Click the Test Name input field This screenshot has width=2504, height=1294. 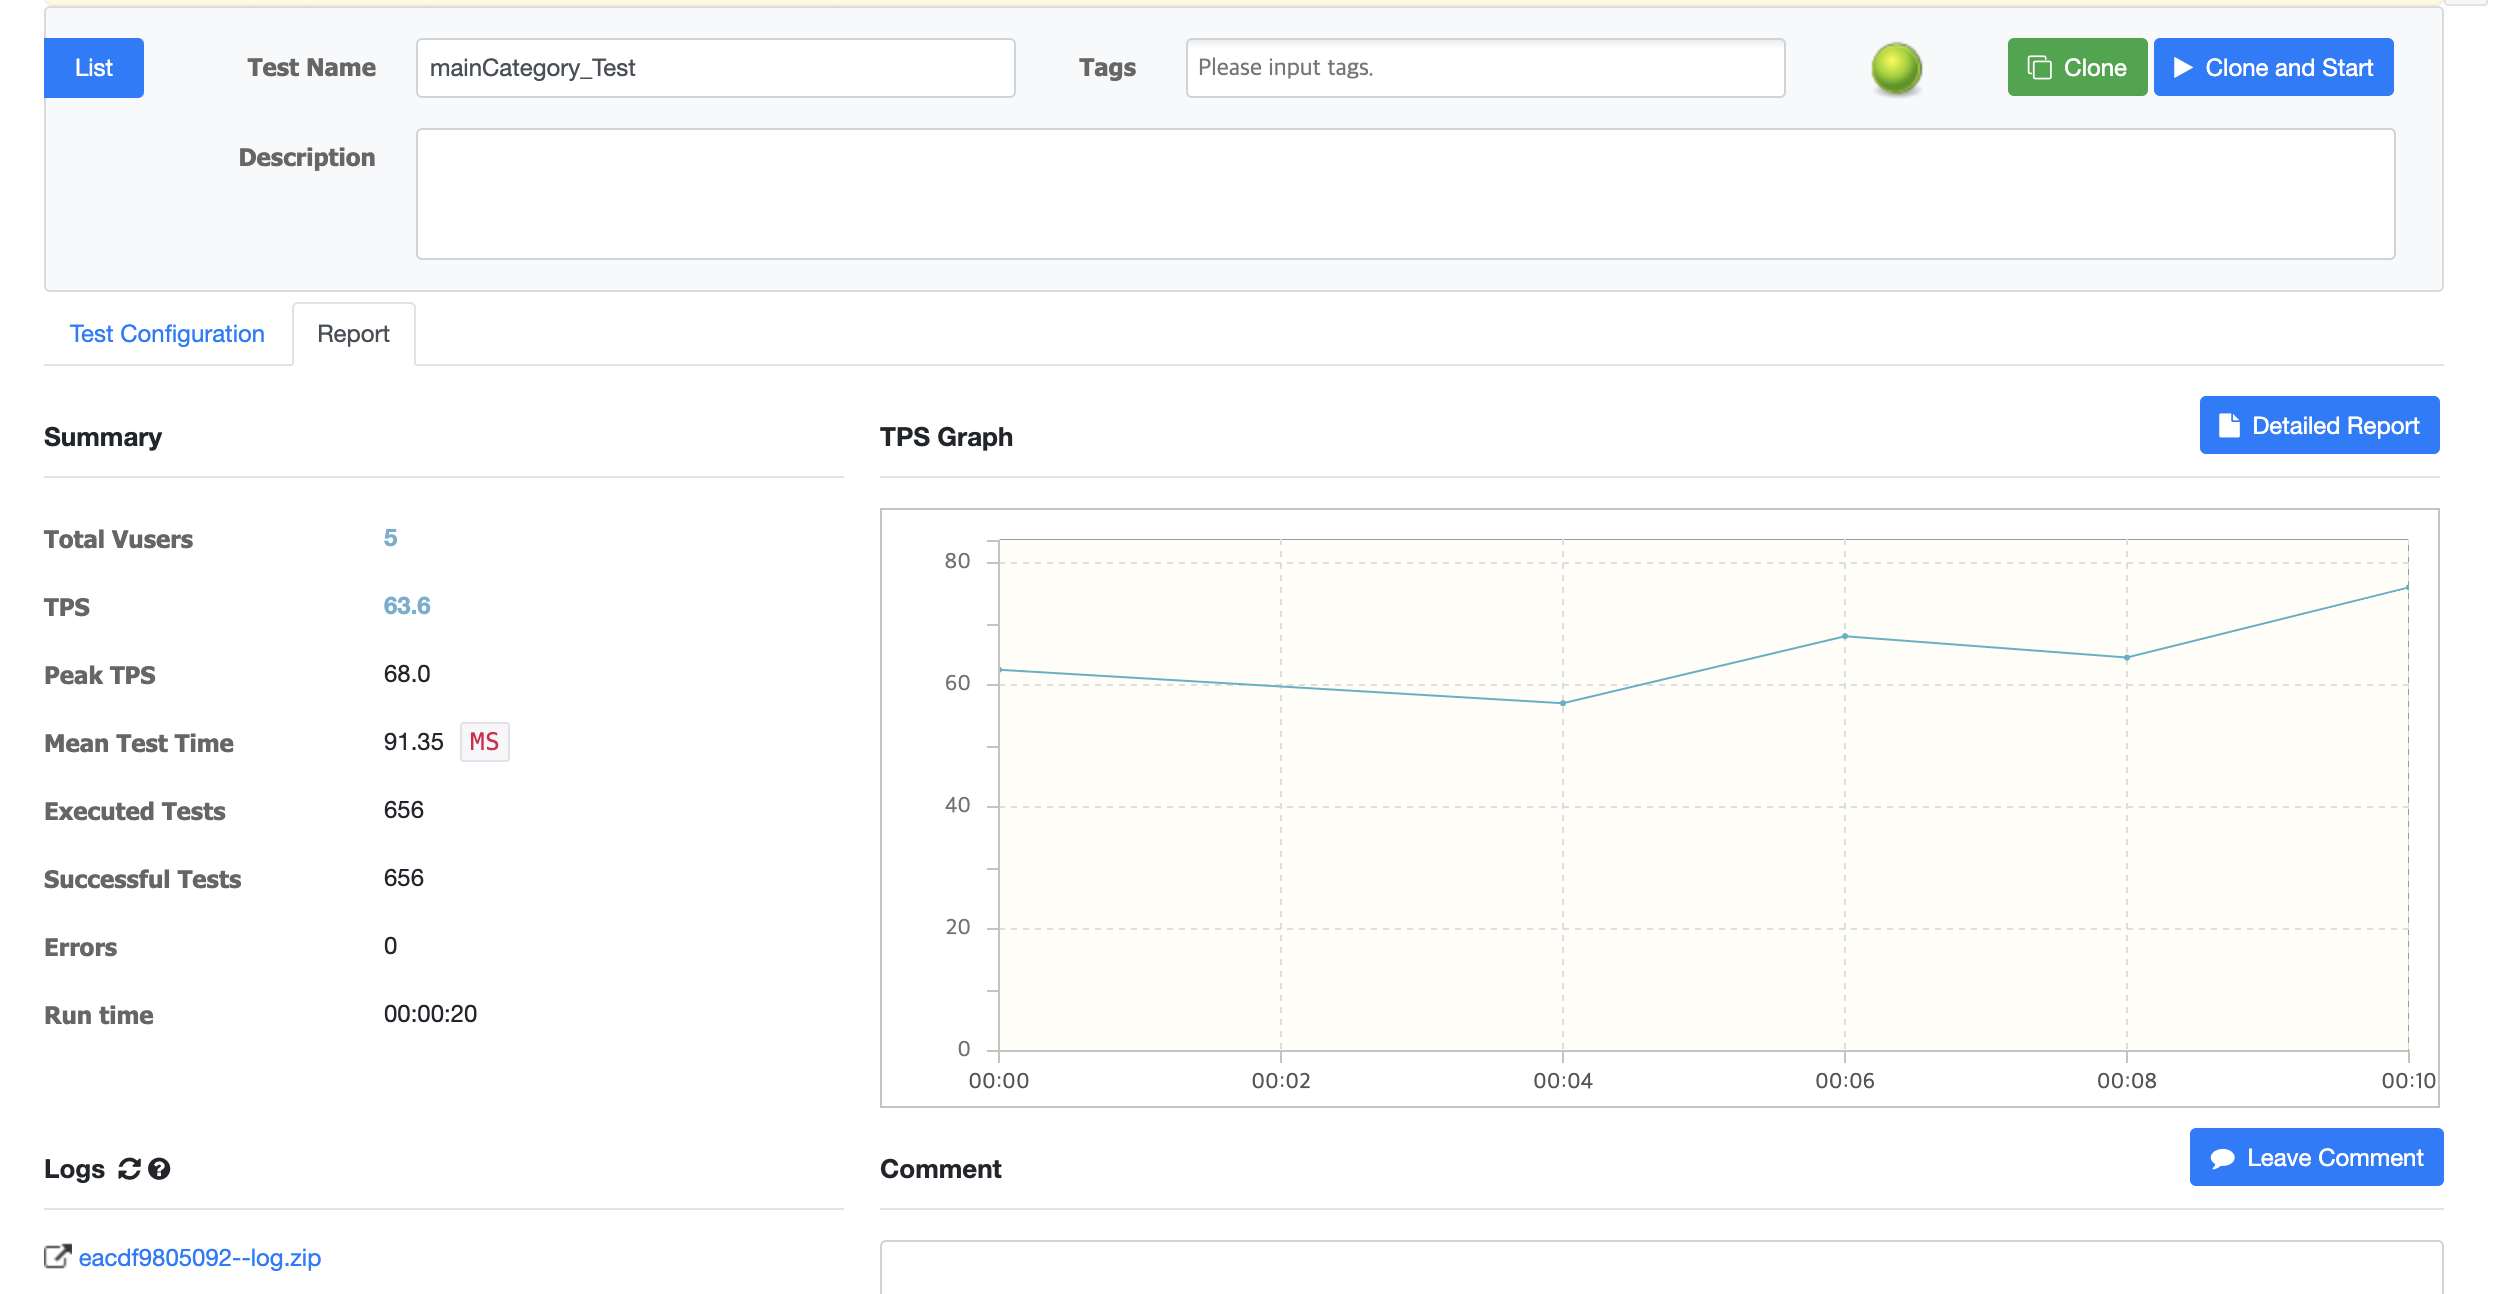point(715,68)
